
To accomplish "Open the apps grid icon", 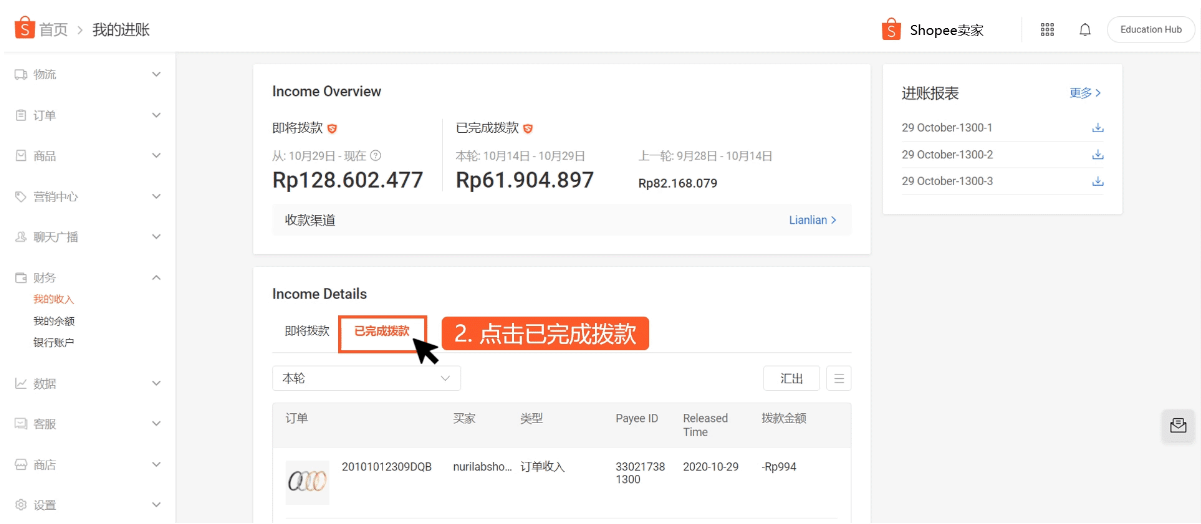I will pos(1047,30).
